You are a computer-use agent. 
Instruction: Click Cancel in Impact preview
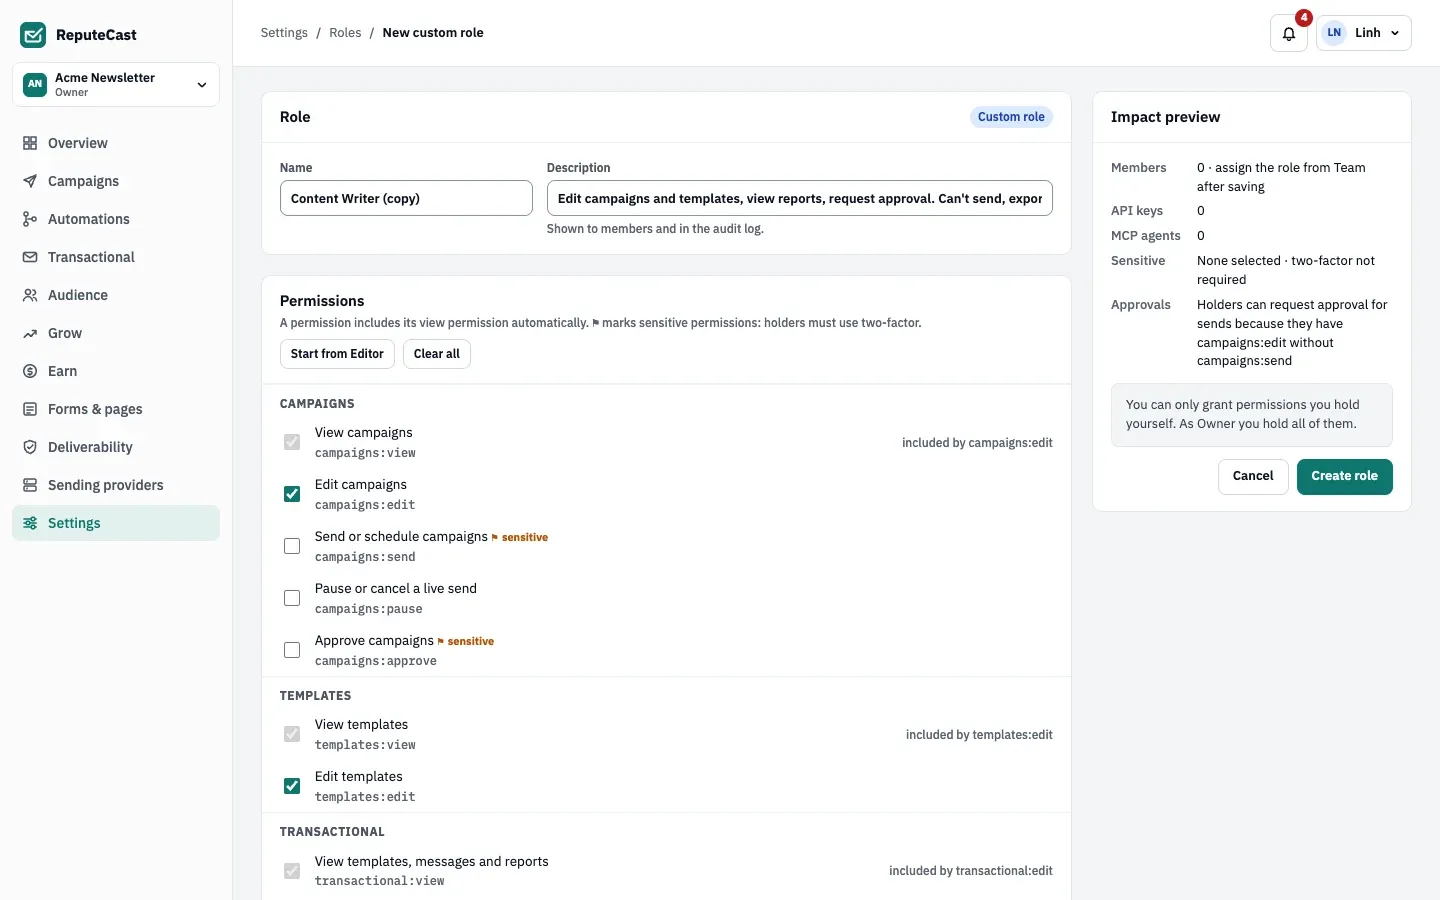click(x=1253, y=476)
